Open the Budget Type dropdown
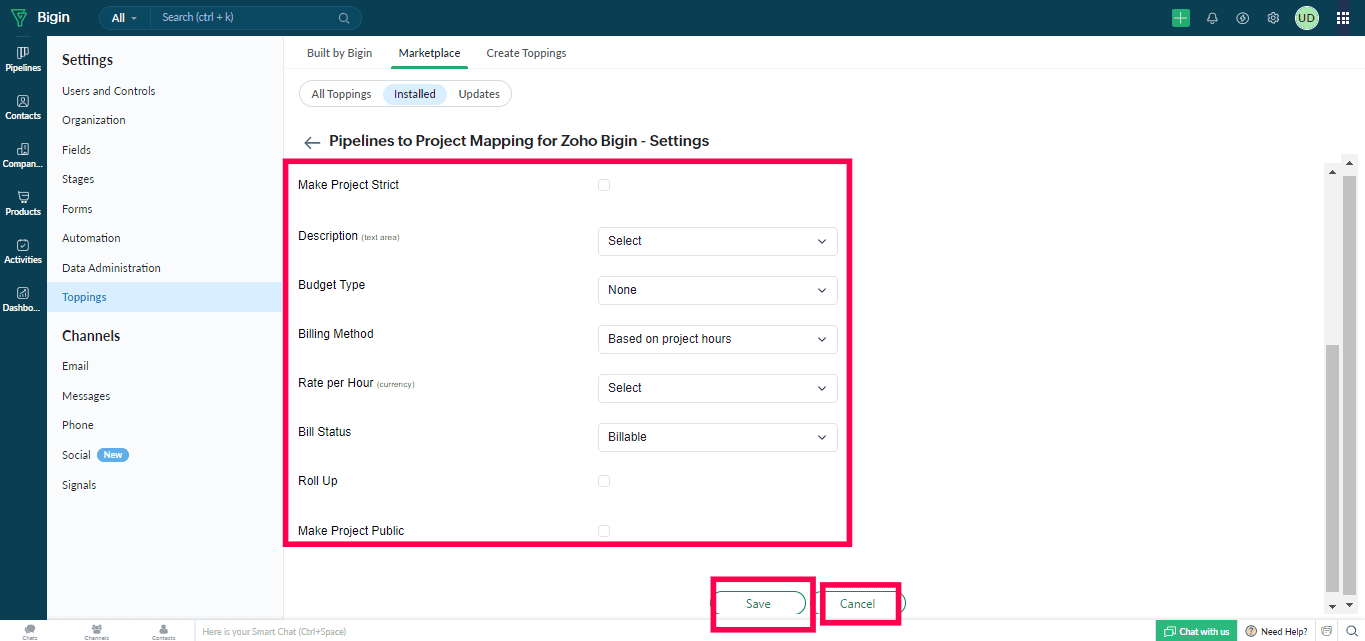 (x=717, y=290)
